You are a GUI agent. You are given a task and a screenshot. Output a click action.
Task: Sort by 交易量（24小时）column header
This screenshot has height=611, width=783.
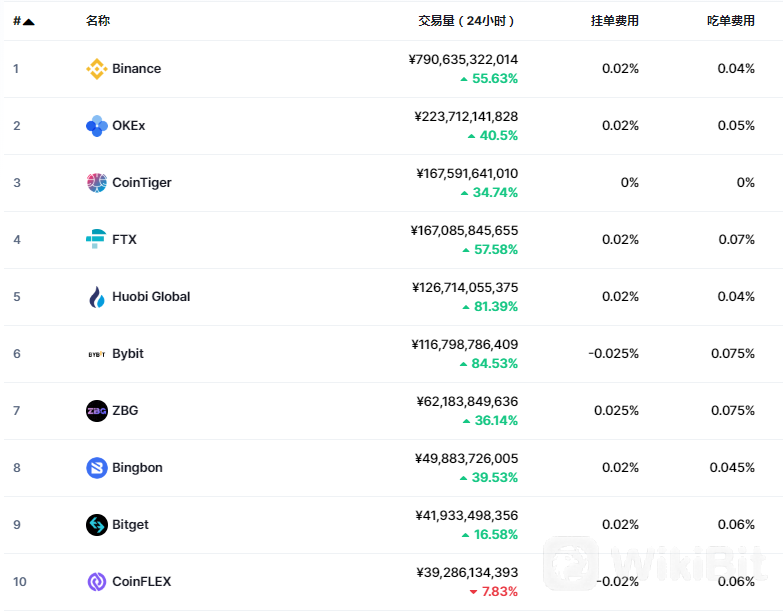(466, 20)
